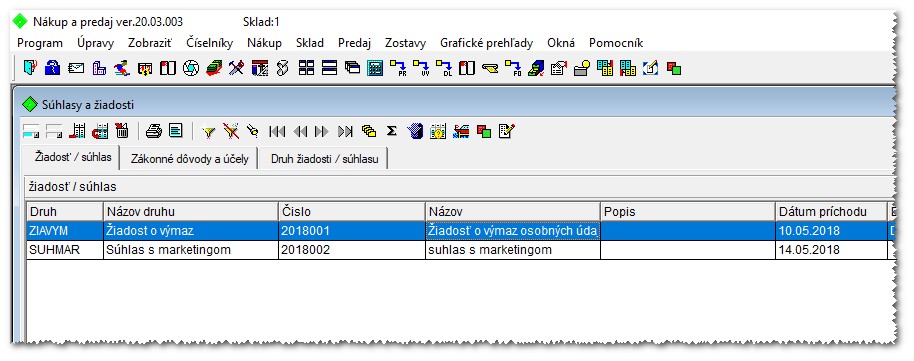Image resolution: width=914 pixels, height=361 pixels.
Task: Go to next record arrow icon
Action: [321, 131]
